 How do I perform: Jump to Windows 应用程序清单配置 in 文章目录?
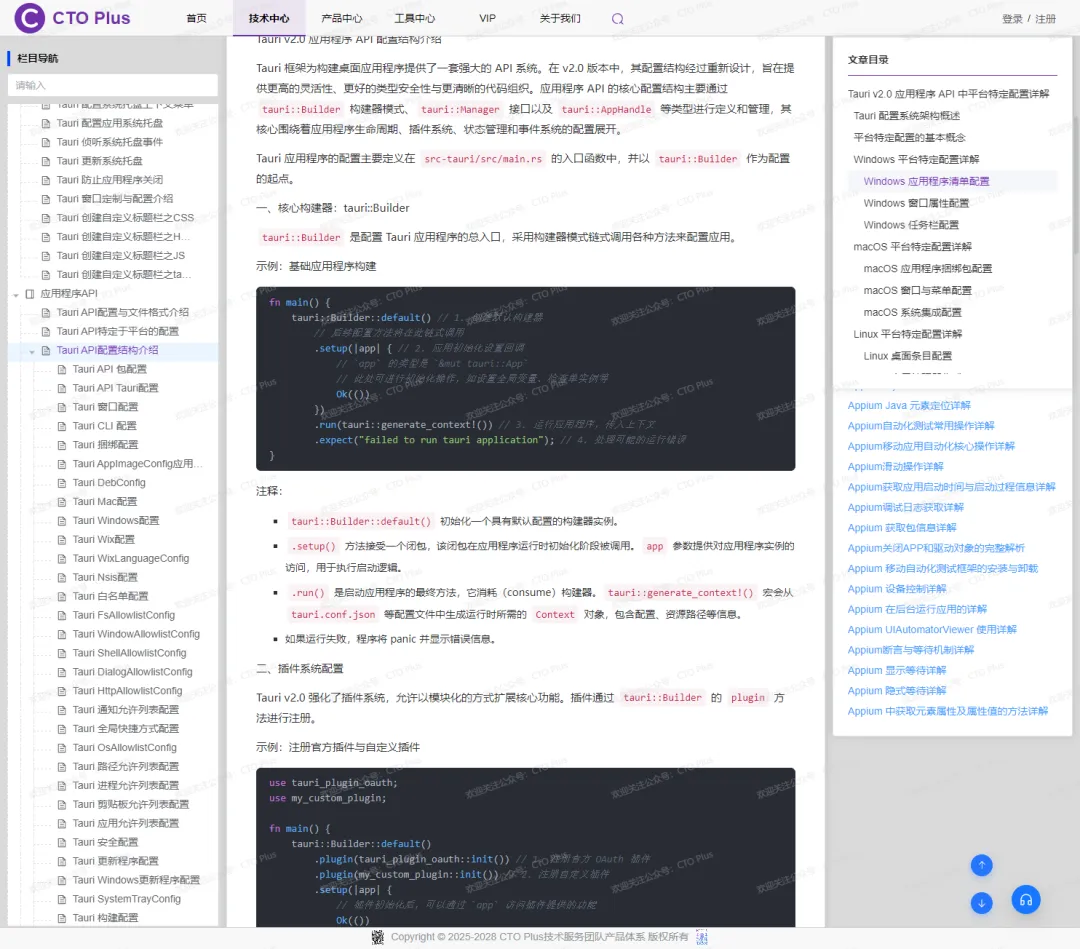click(x=926, y=181)
